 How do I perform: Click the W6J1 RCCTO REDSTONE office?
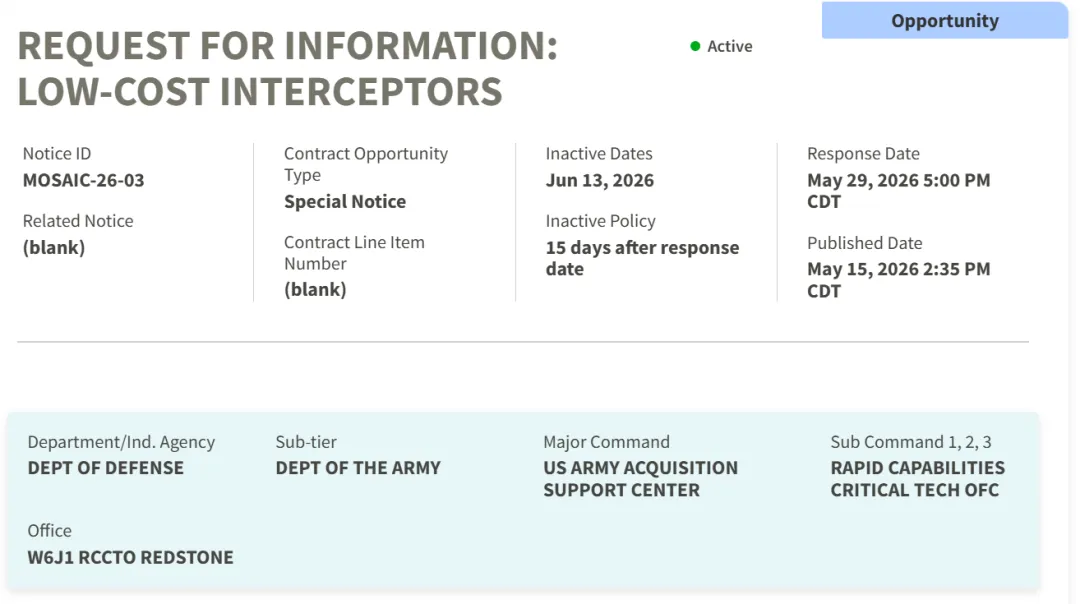(130, 557)
